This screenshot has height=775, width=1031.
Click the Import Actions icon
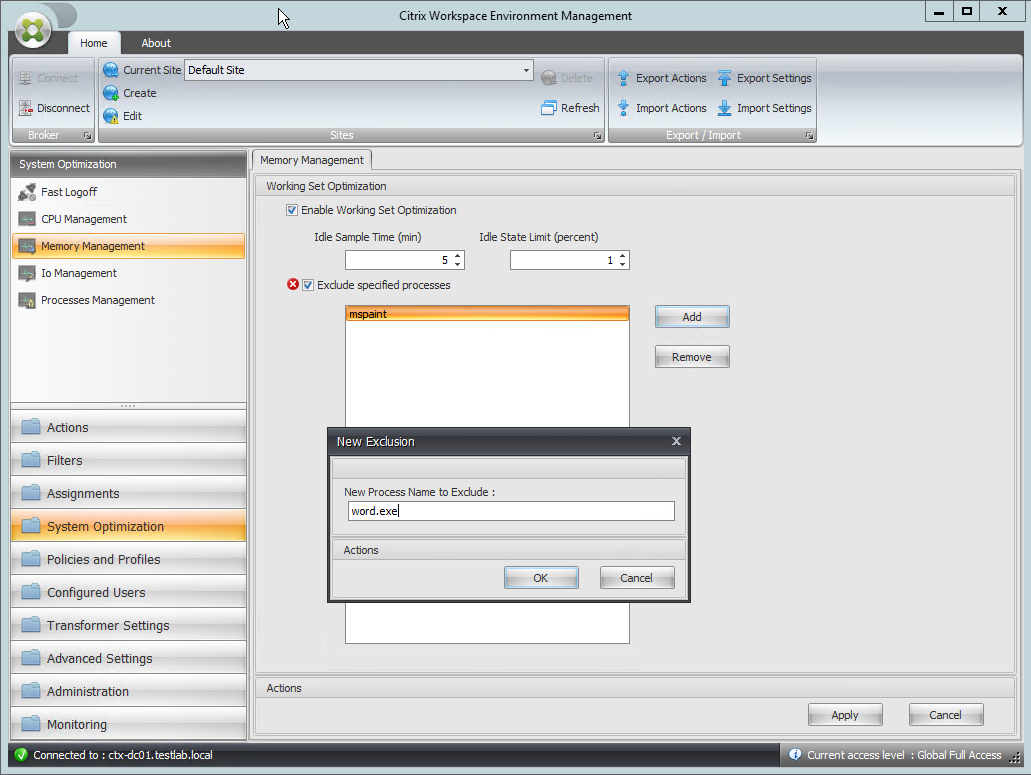click(623, 108)
